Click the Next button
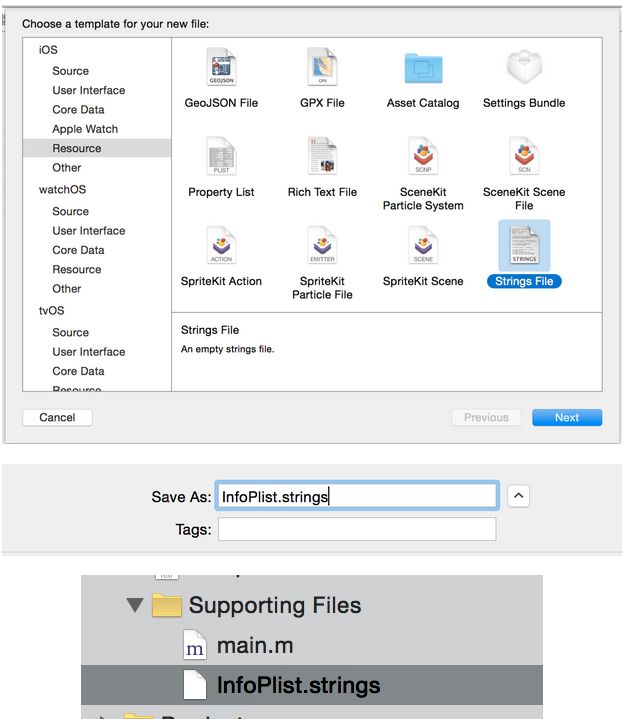This screenshot has height=719, width=625. click(567, 417)
